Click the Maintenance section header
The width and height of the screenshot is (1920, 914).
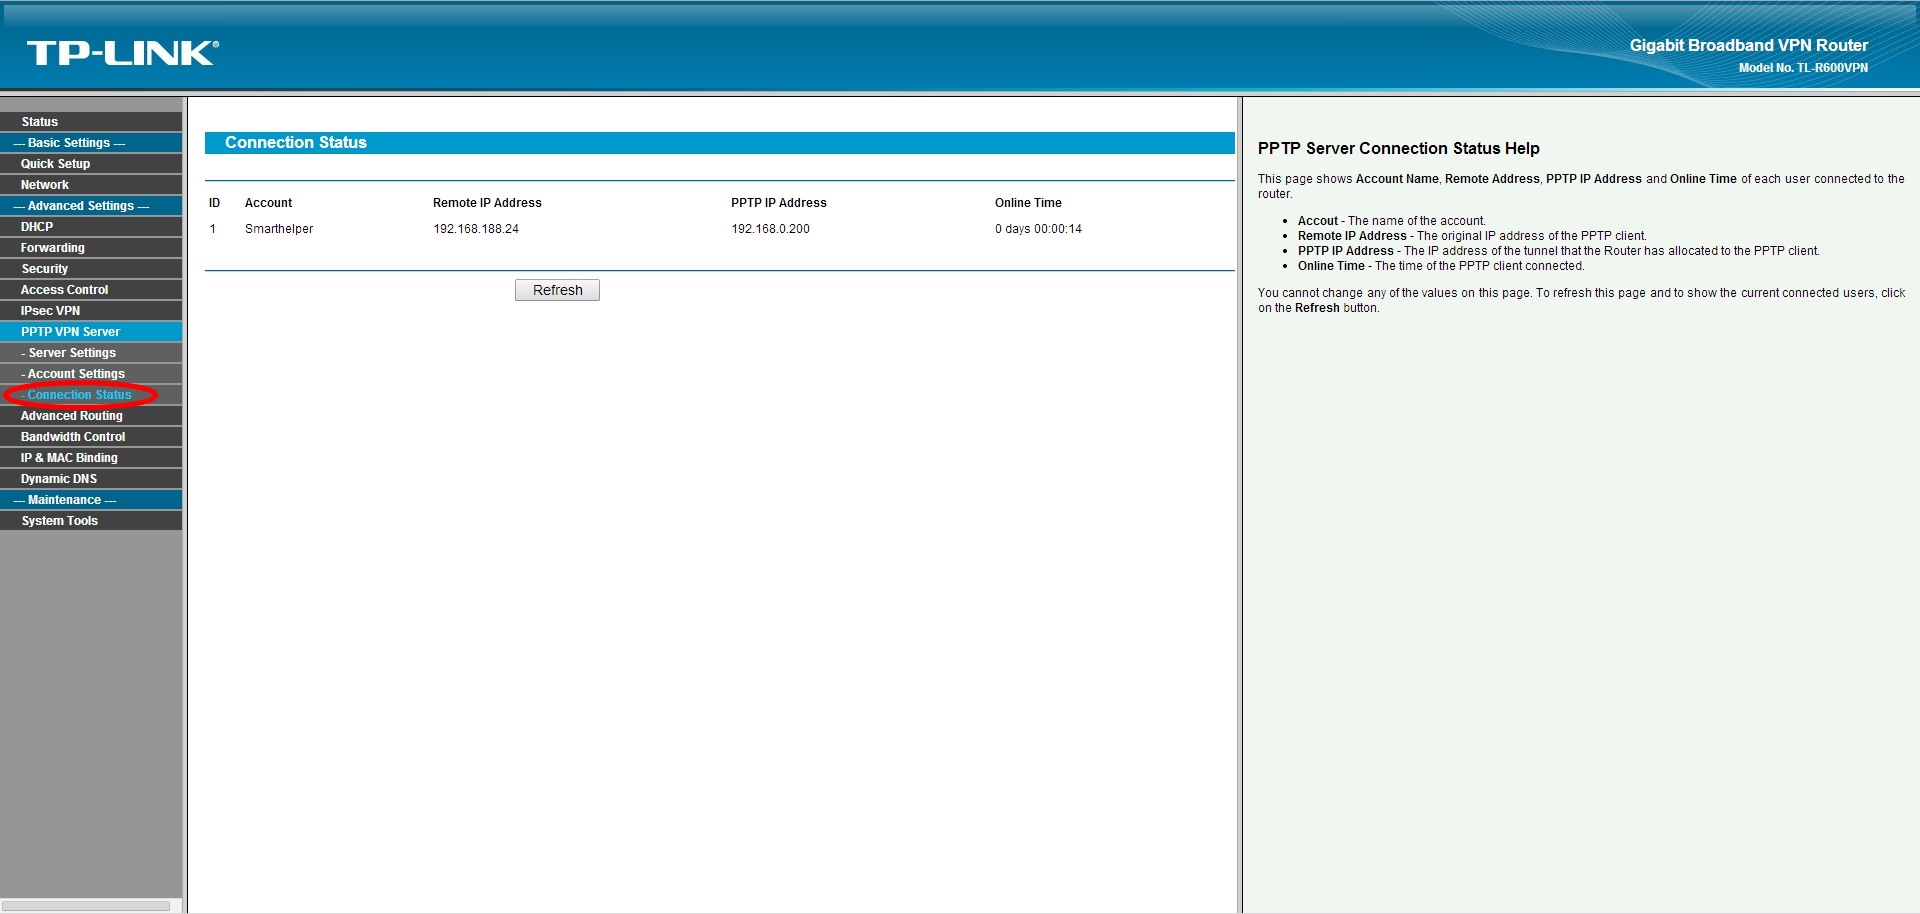91,500
